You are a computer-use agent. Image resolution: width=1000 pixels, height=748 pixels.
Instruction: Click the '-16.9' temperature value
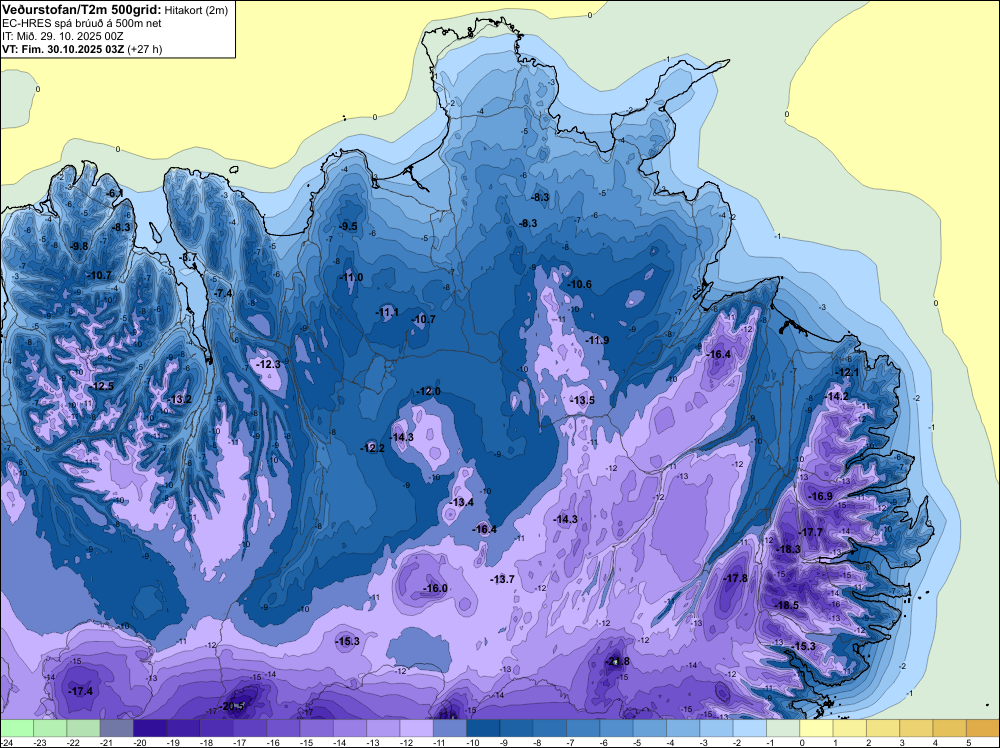pyautogui.click(x=821, y=496)
